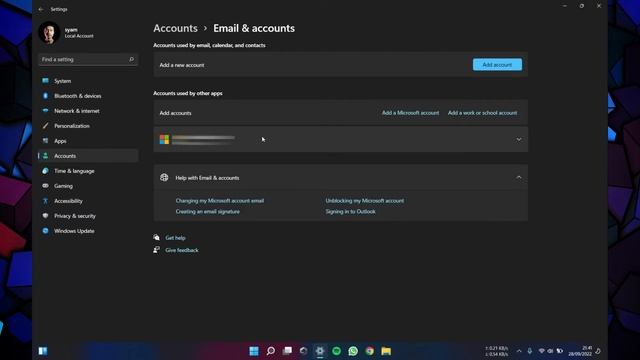The width and height of the screenshot is (640, 360).
Task: Click the Microsoft logo on account row
Action: 164,140
